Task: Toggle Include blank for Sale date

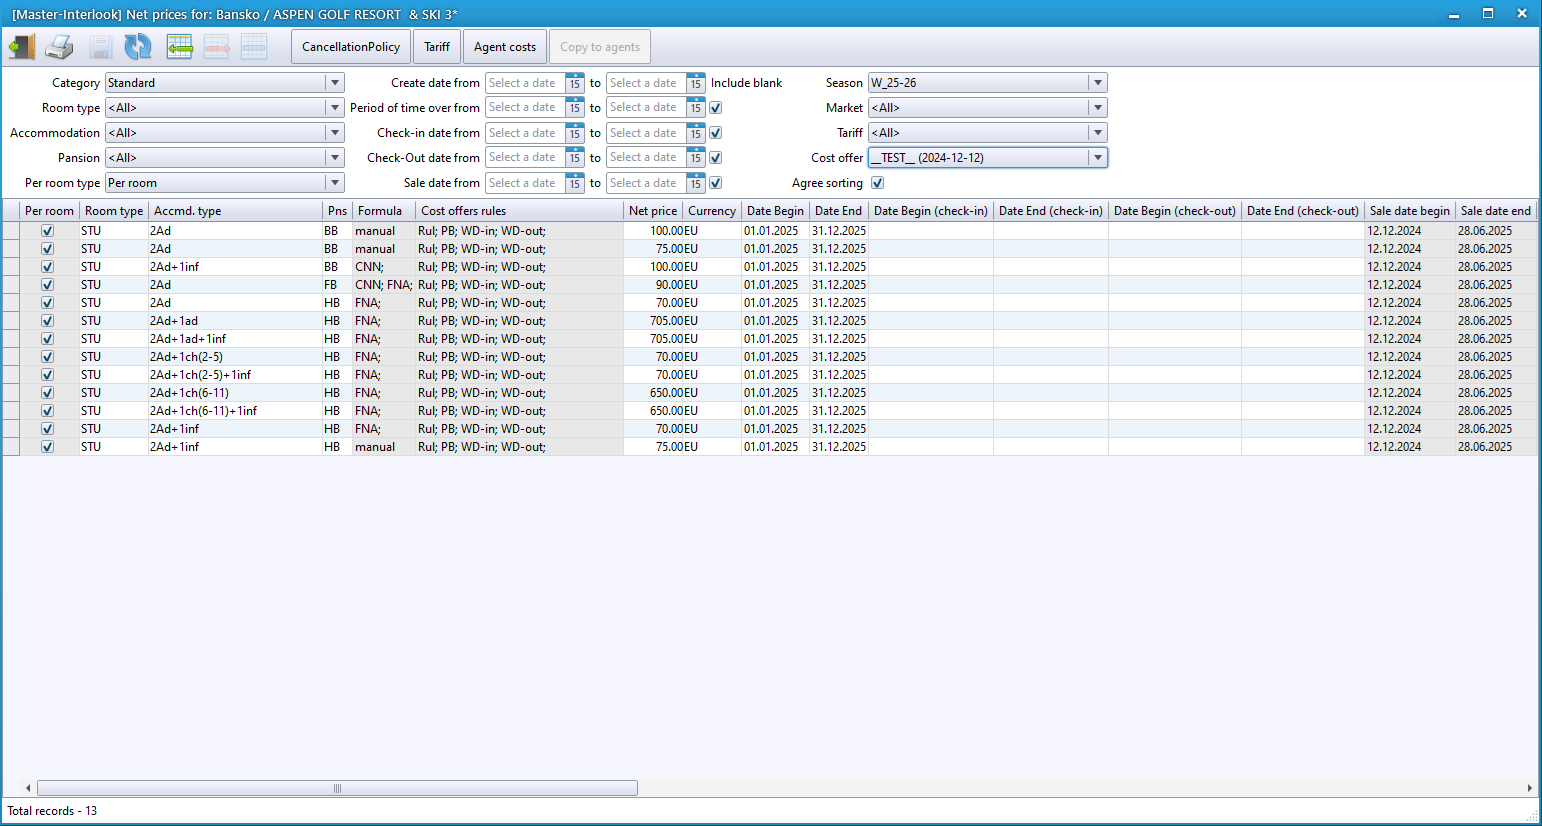Action: pyautogui.click(x=716, y=183)
